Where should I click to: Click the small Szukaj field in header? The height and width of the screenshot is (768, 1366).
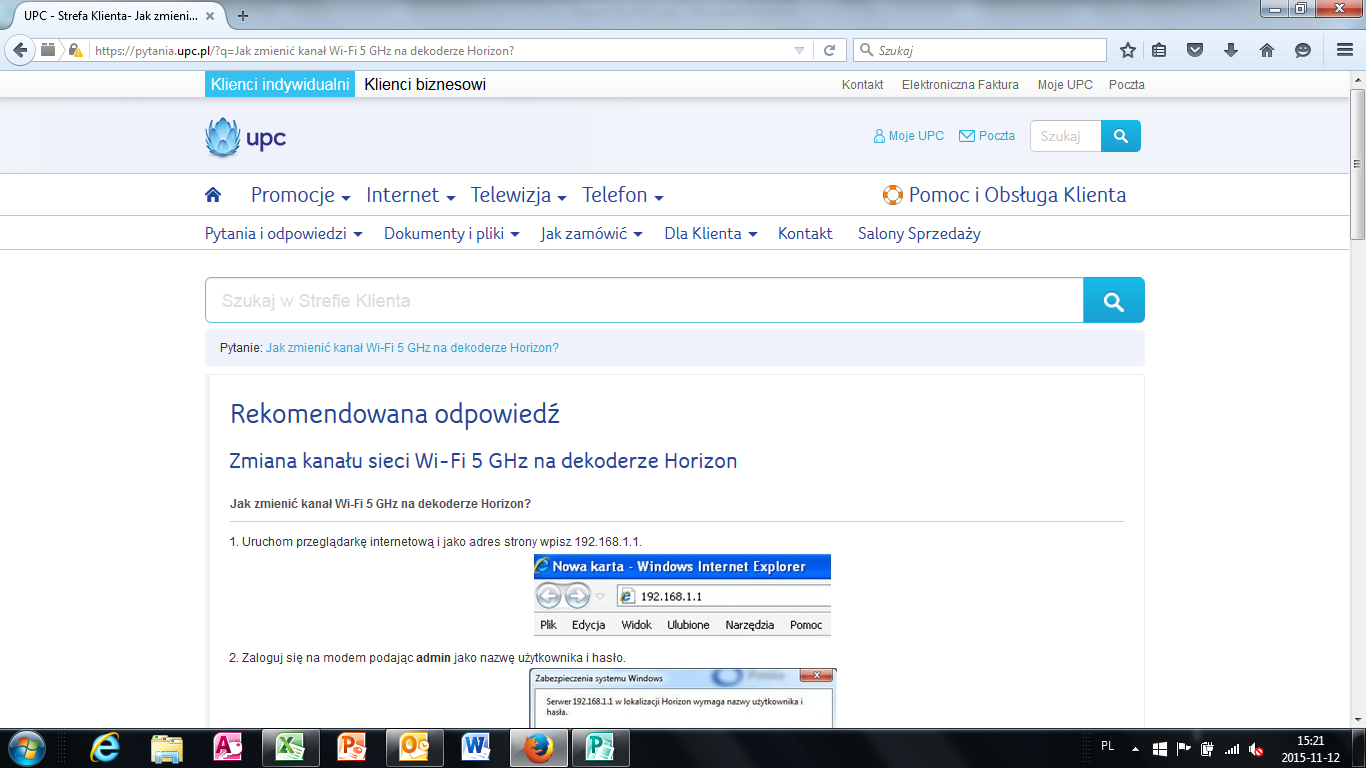point(1065,136)
